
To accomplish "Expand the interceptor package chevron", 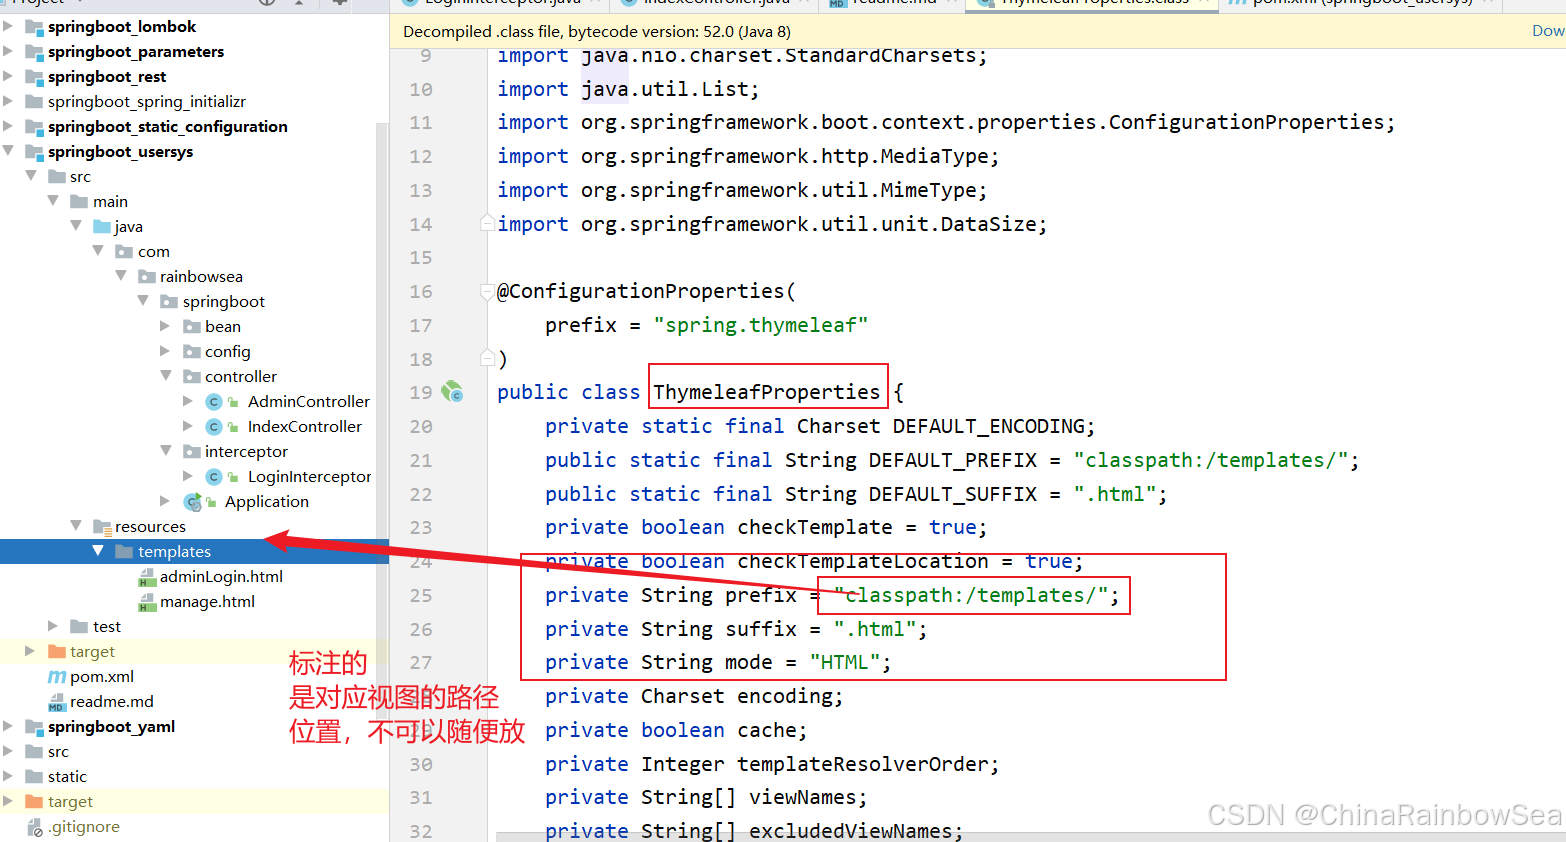I will (x=165, y=451).
